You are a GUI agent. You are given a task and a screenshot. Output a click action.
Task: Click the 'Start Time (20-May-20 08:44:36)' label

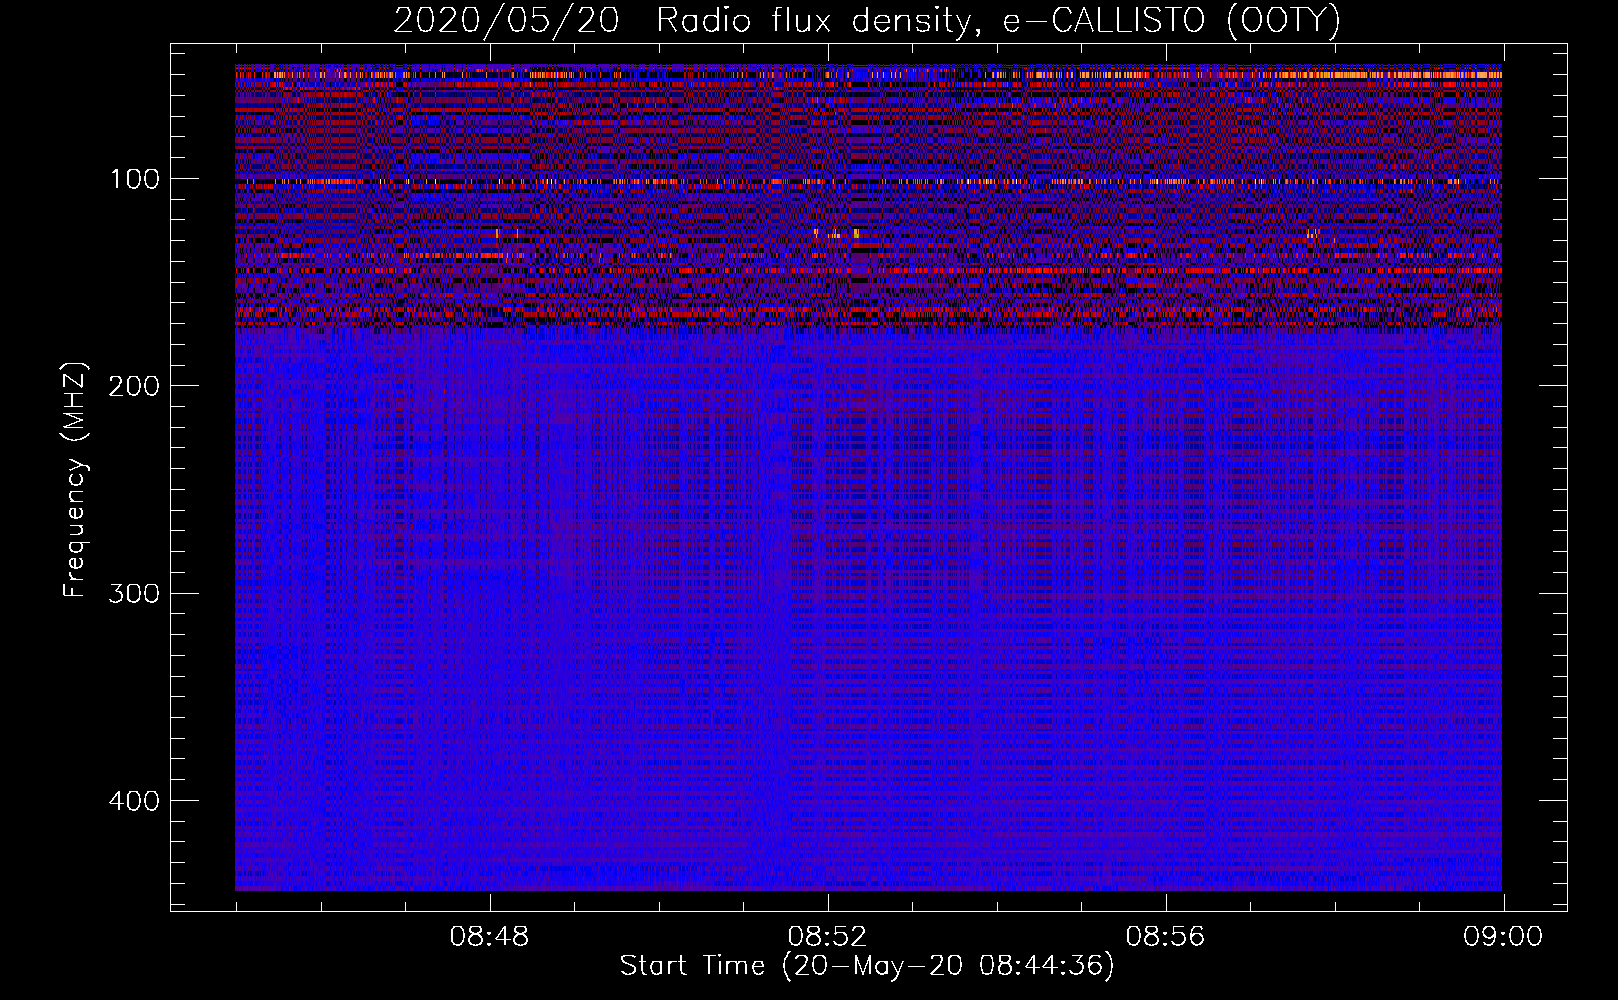click(x=867, y=966)
